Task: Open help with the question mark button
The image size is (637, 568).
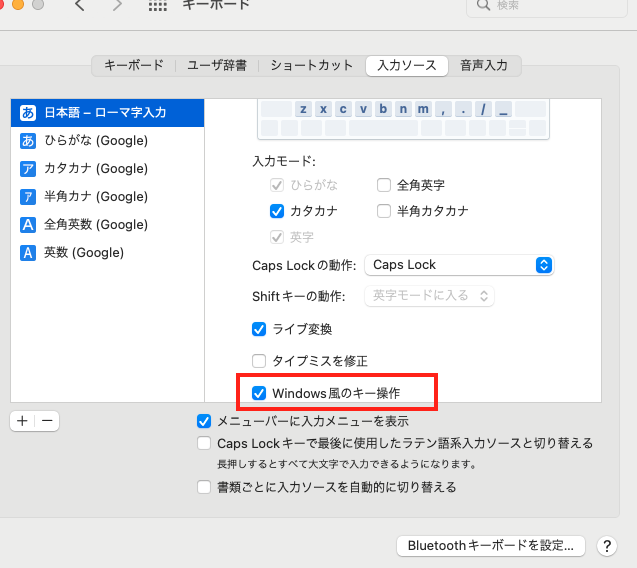Action: click(x=607, y=546)
